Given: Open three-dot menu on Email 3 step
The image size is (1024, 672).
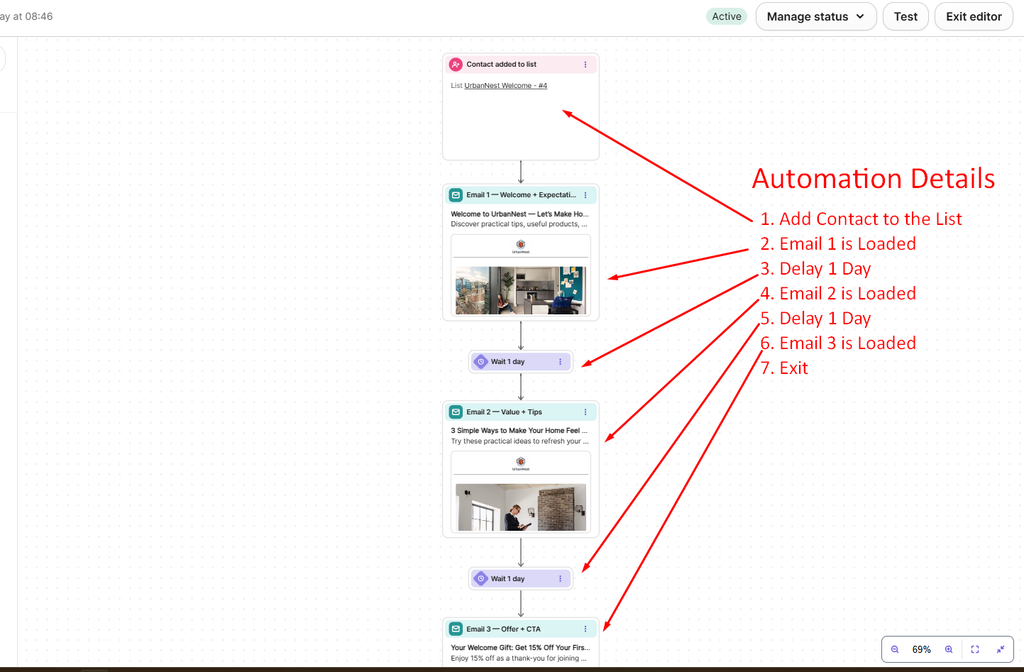Looking at the screenshot, I should pyautogui.click(x=585, y=629).
